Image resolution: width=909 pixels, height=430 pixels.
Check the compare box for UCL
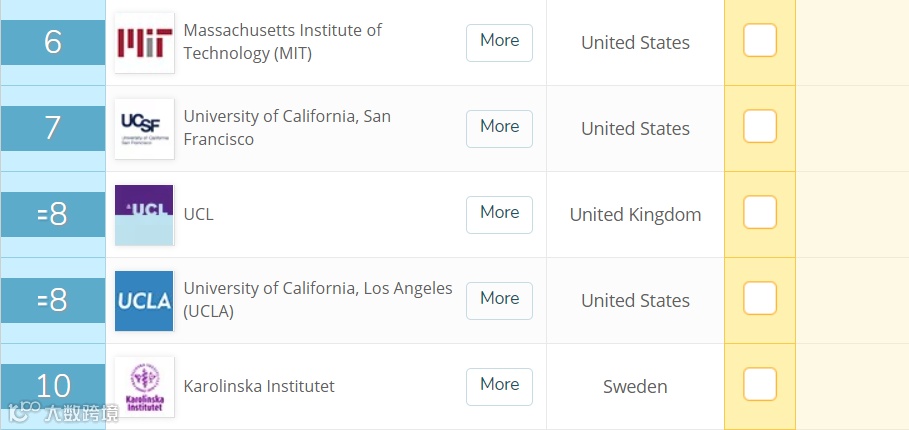tap(760, 214)
